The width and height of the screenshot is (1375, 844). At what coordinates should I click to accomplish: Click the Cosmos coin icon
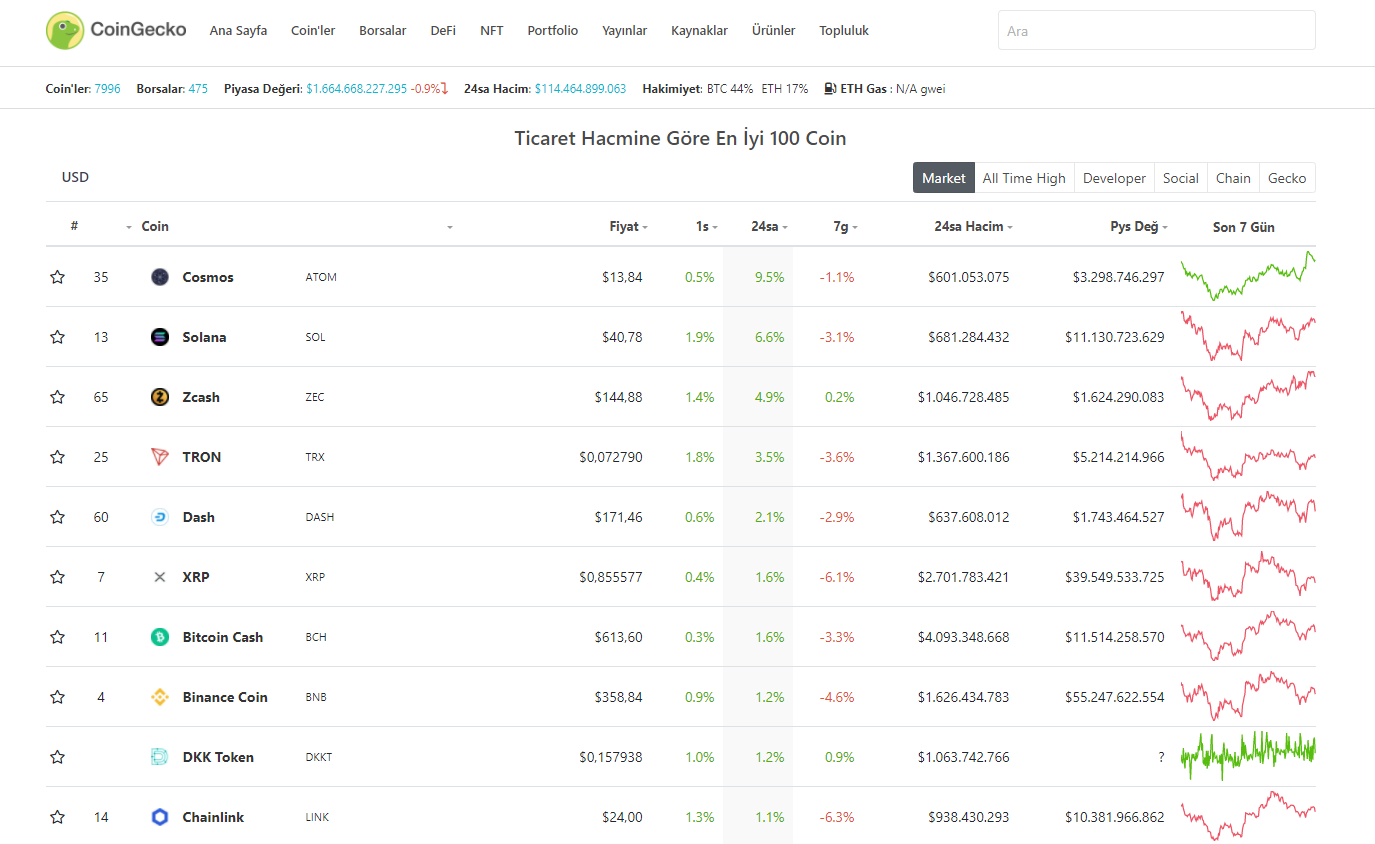pos(160,277)
